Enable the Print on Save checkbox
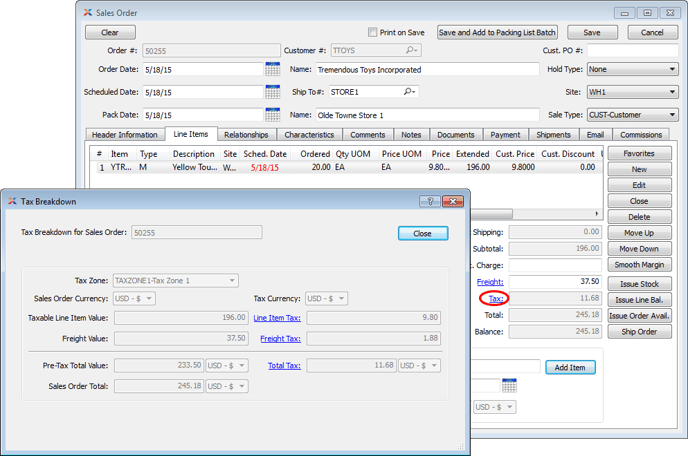 coord(373,32)
